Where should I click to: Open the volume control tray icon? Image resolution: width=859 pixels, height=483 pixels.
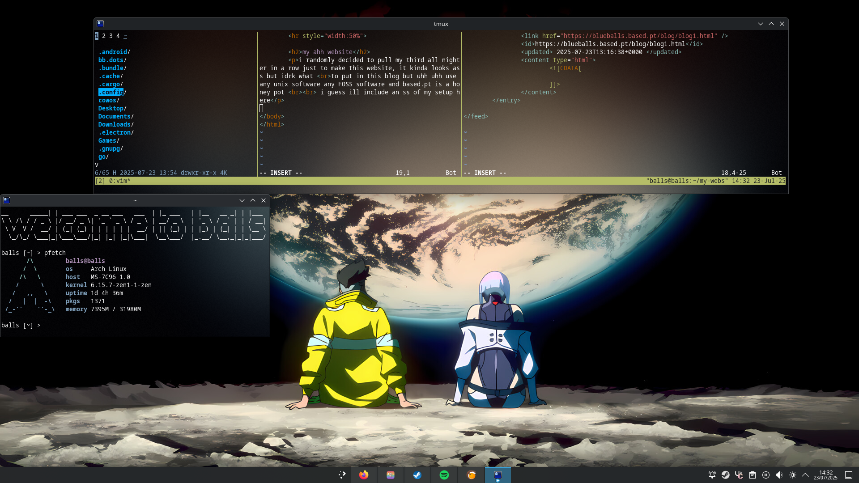click(779, 475)
